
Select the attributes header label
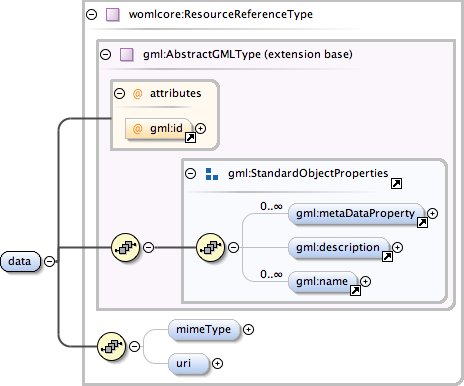click(x=176, y=93)
